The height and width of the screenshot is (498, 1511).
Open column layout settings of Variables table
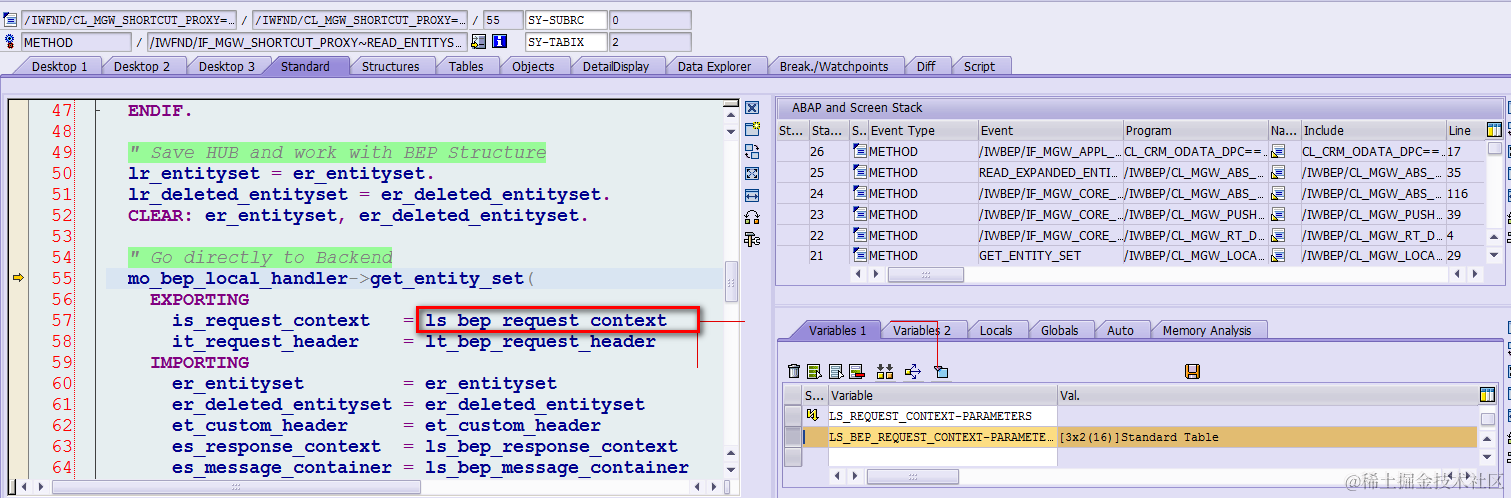pos(1487,395)
